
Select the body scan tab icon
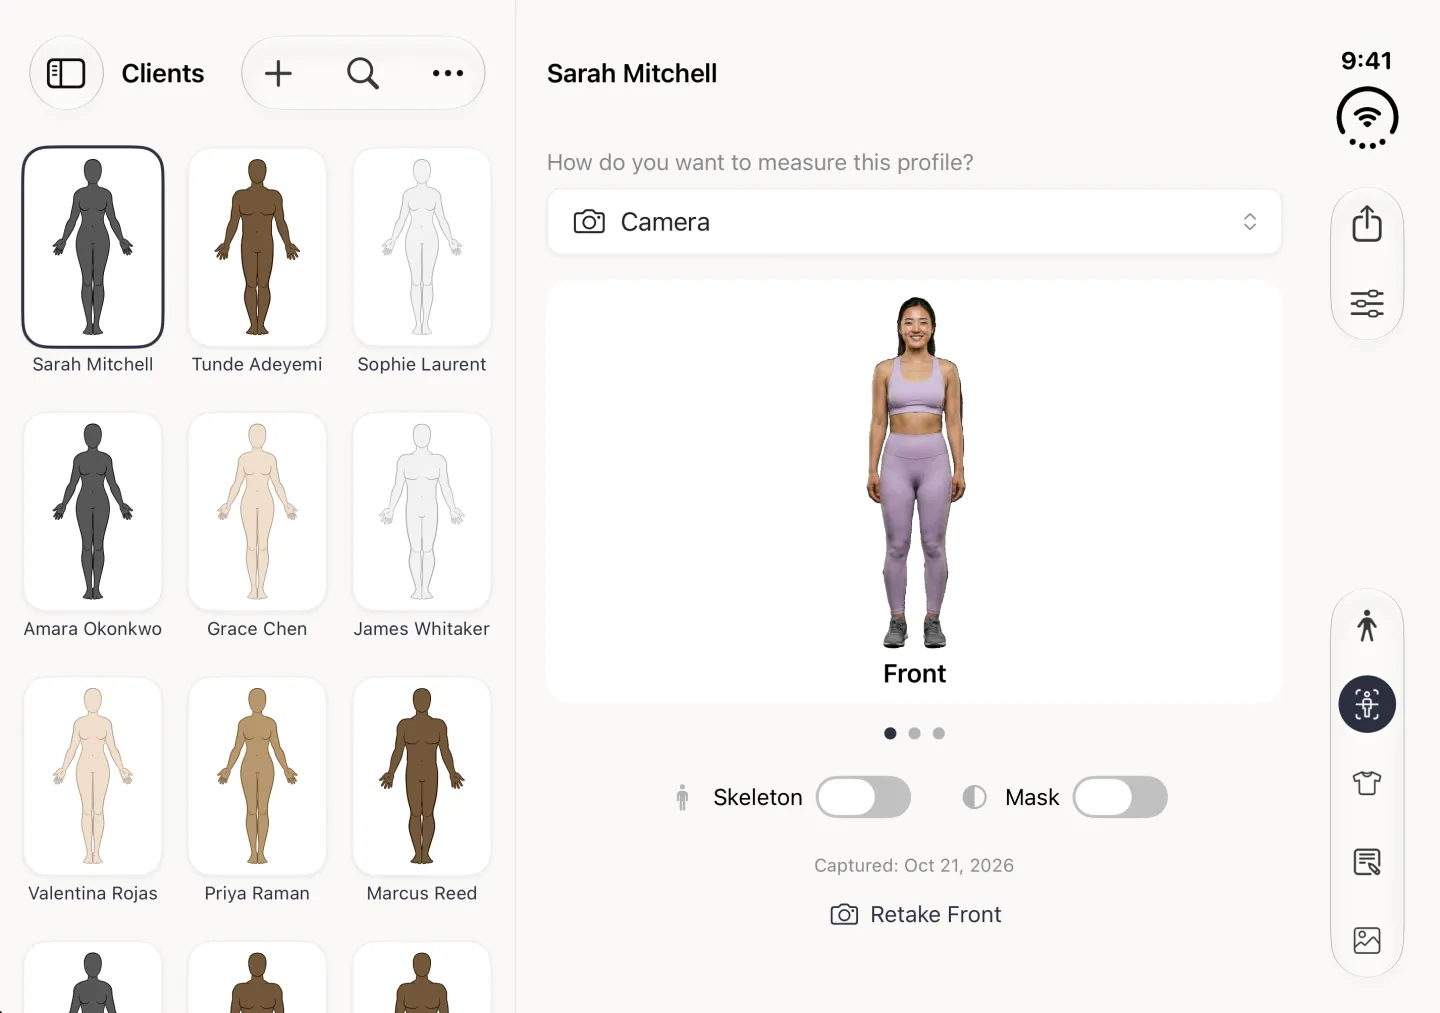tap(1367, 704)
